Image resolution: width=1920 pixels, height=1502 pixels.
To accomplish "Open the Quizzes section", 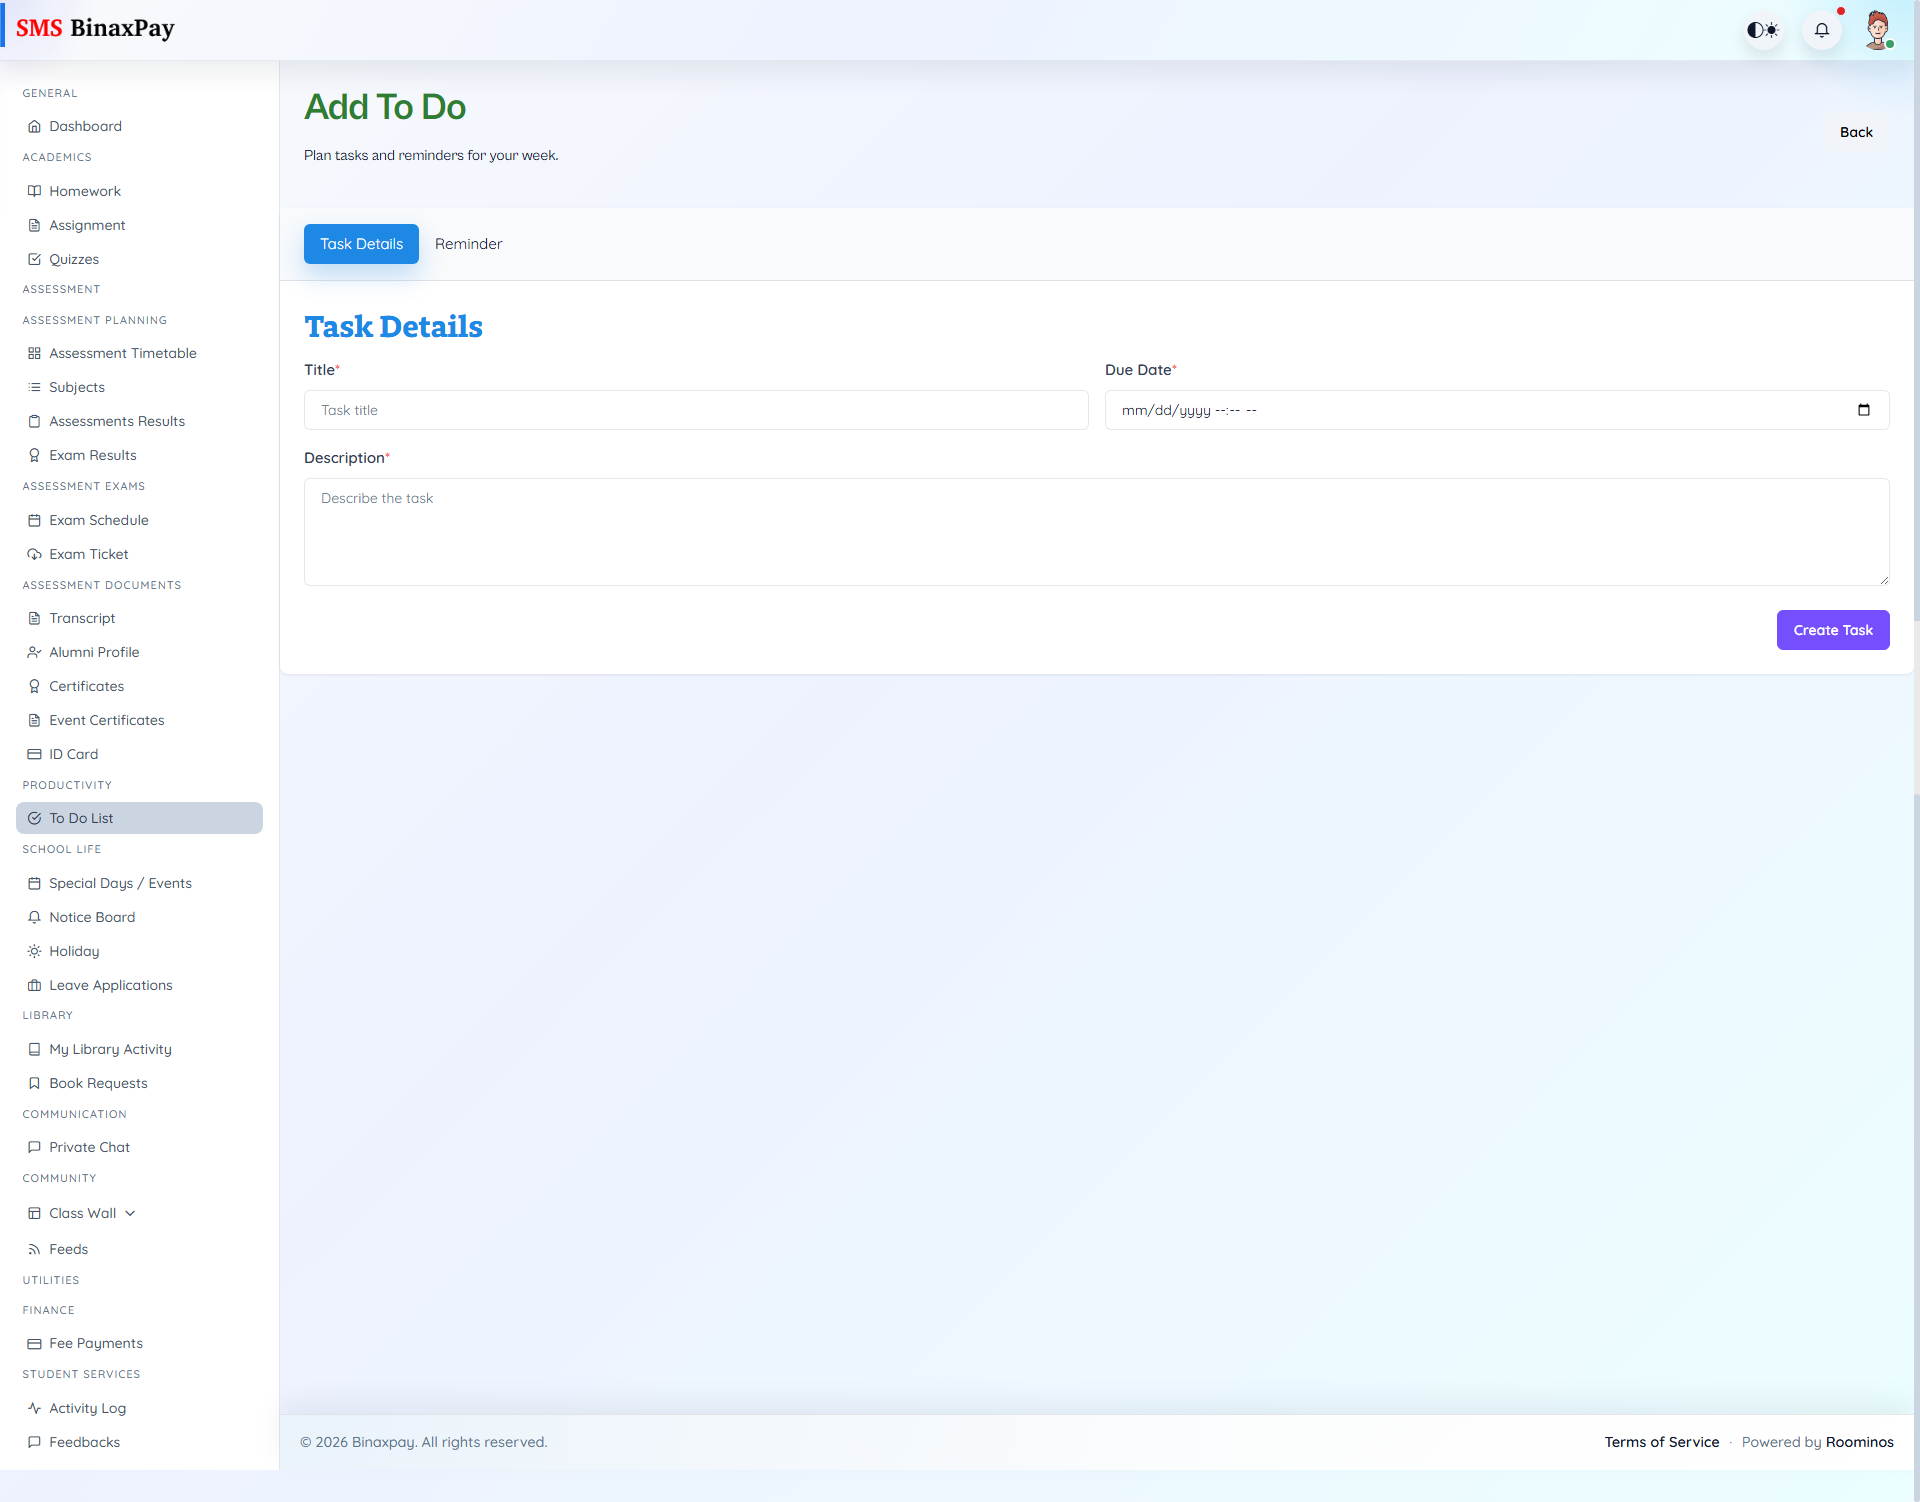I will pyautogui.click(x=73, y=258).
